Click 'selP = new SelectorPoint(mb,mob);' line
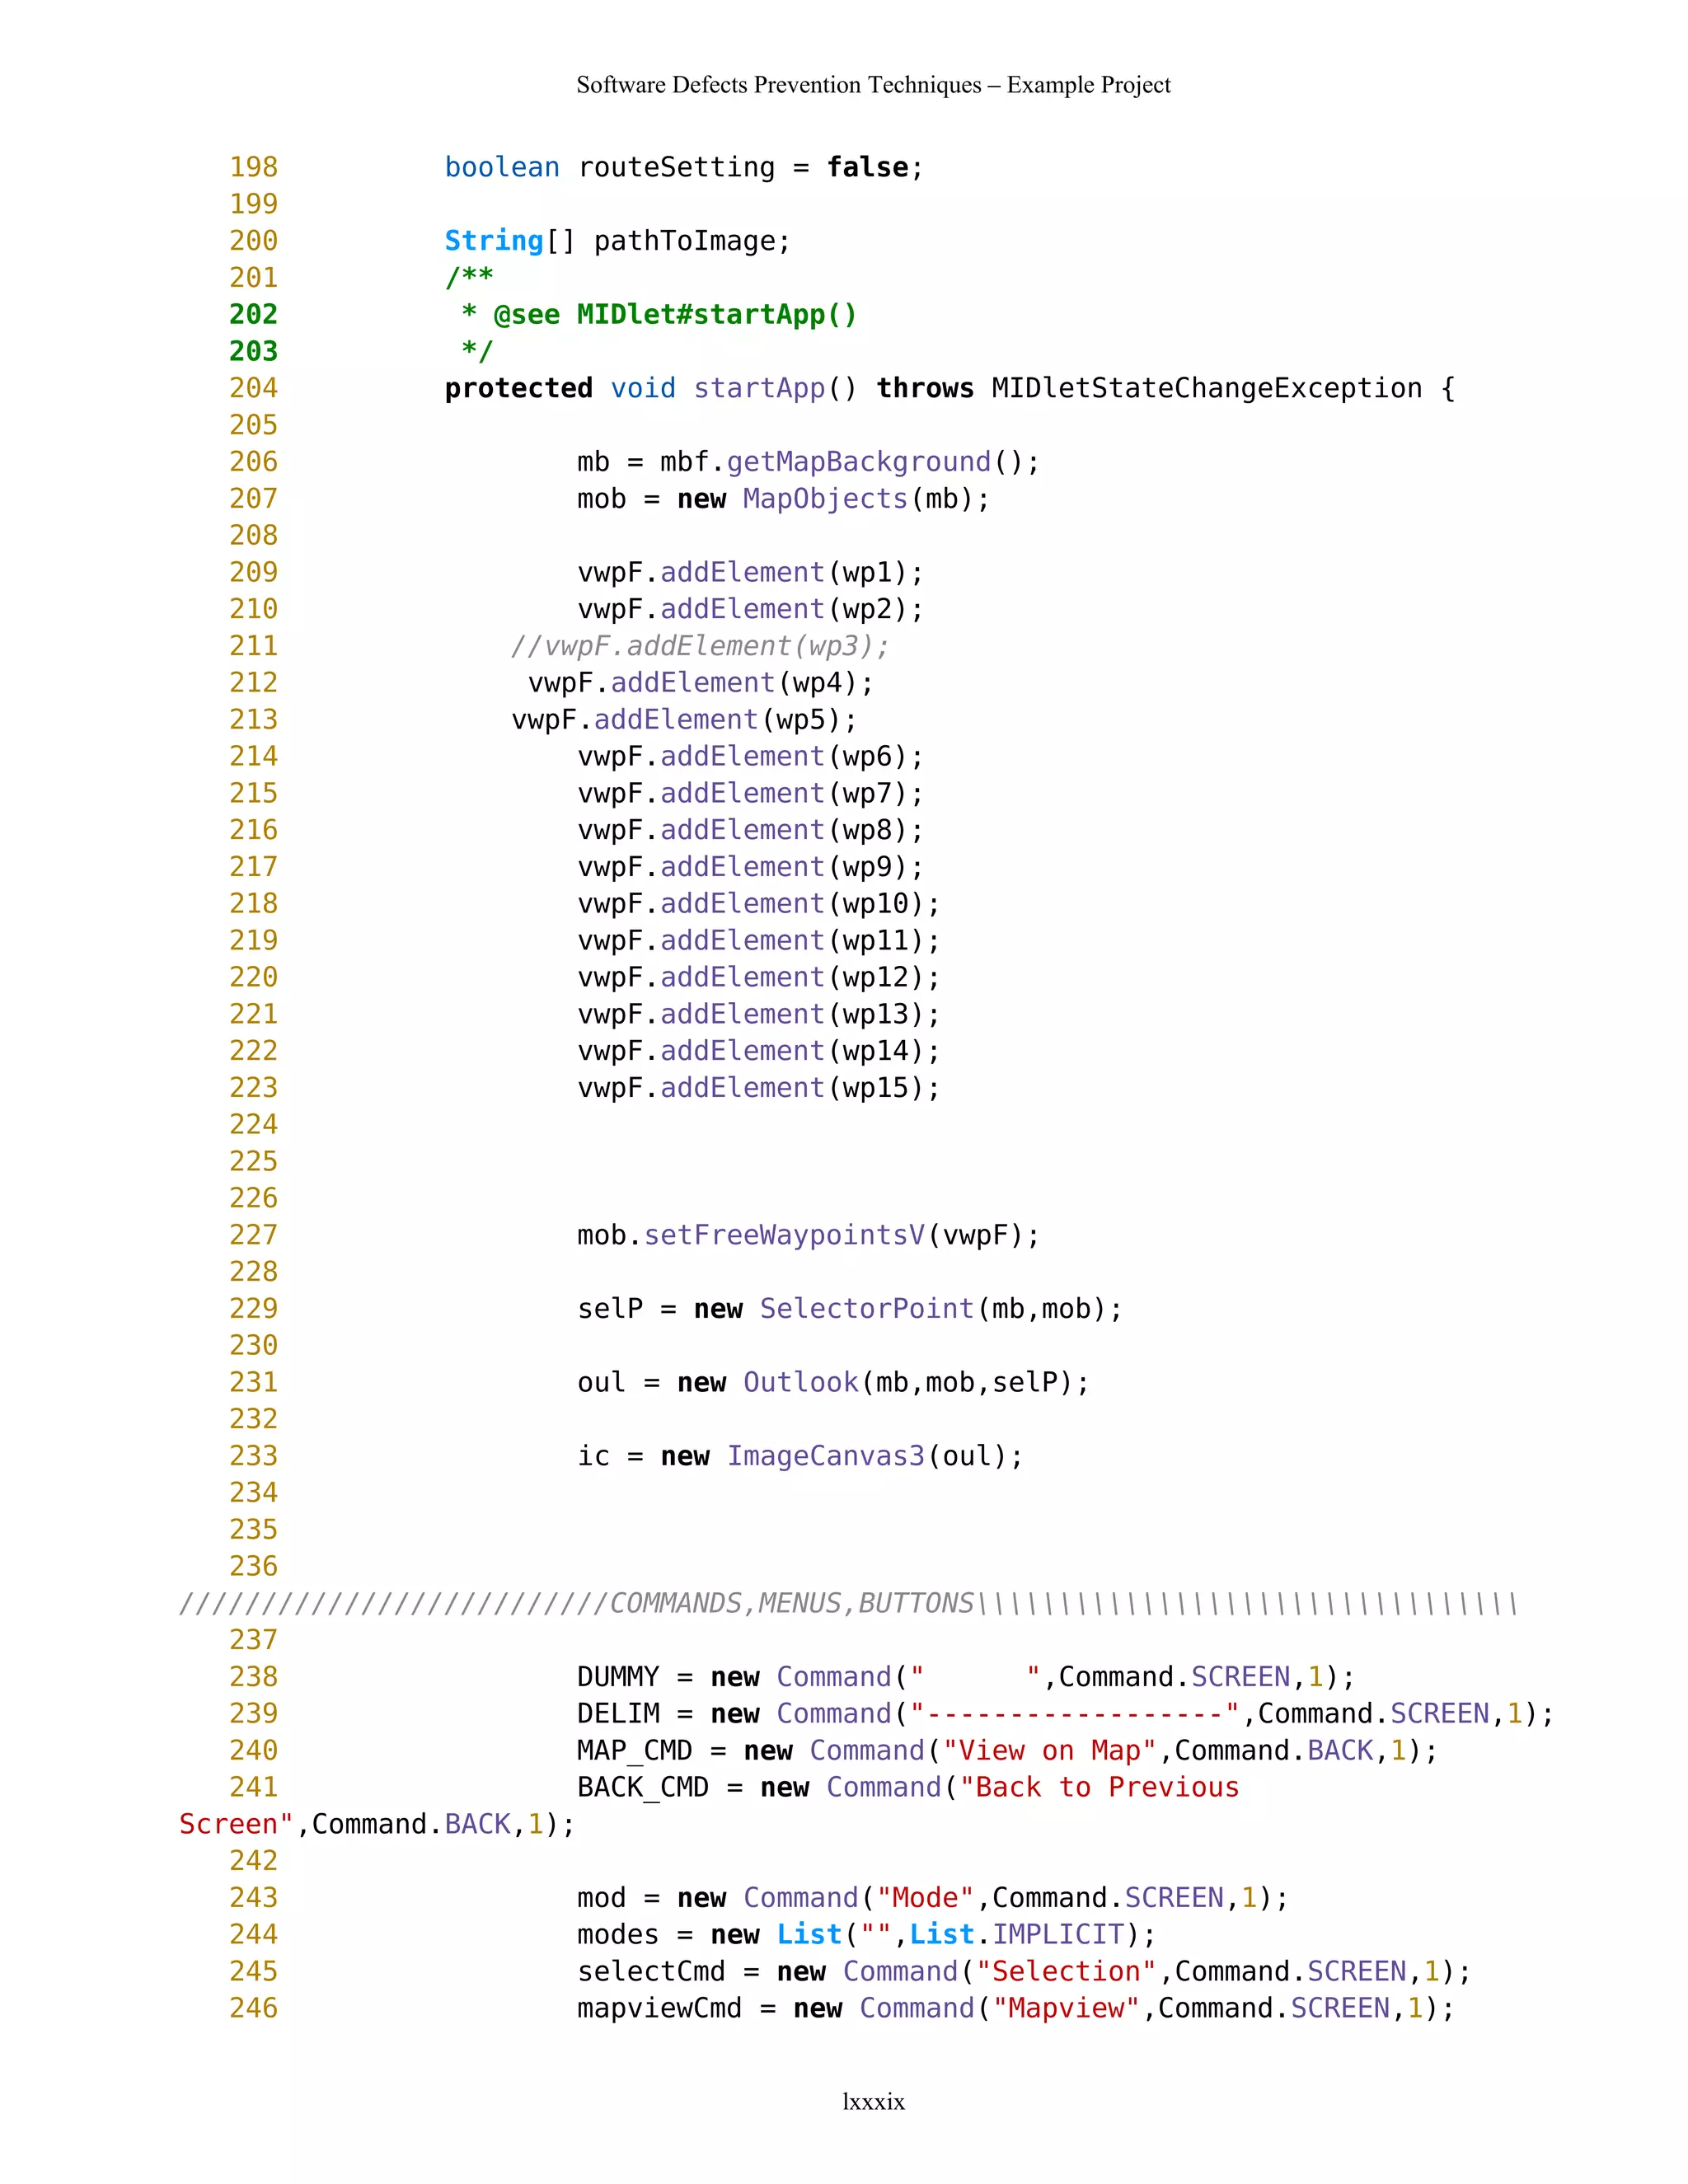The width and height of the screenshot is (1688, 2184). (850, 1309)
